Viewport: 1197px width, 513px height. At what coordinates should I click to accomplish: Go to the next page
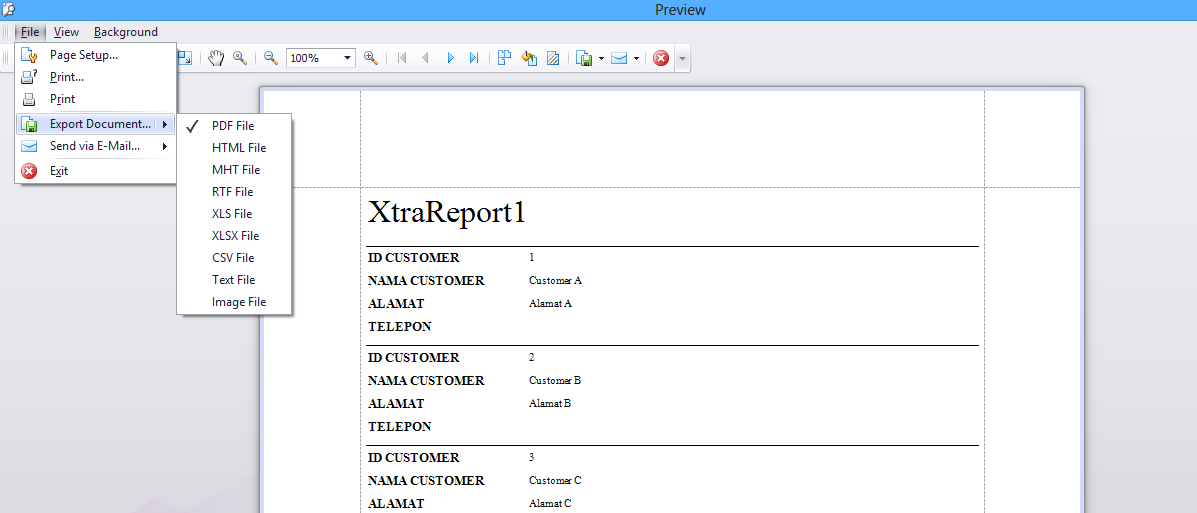pyautogui.click(x=450, y=58)
